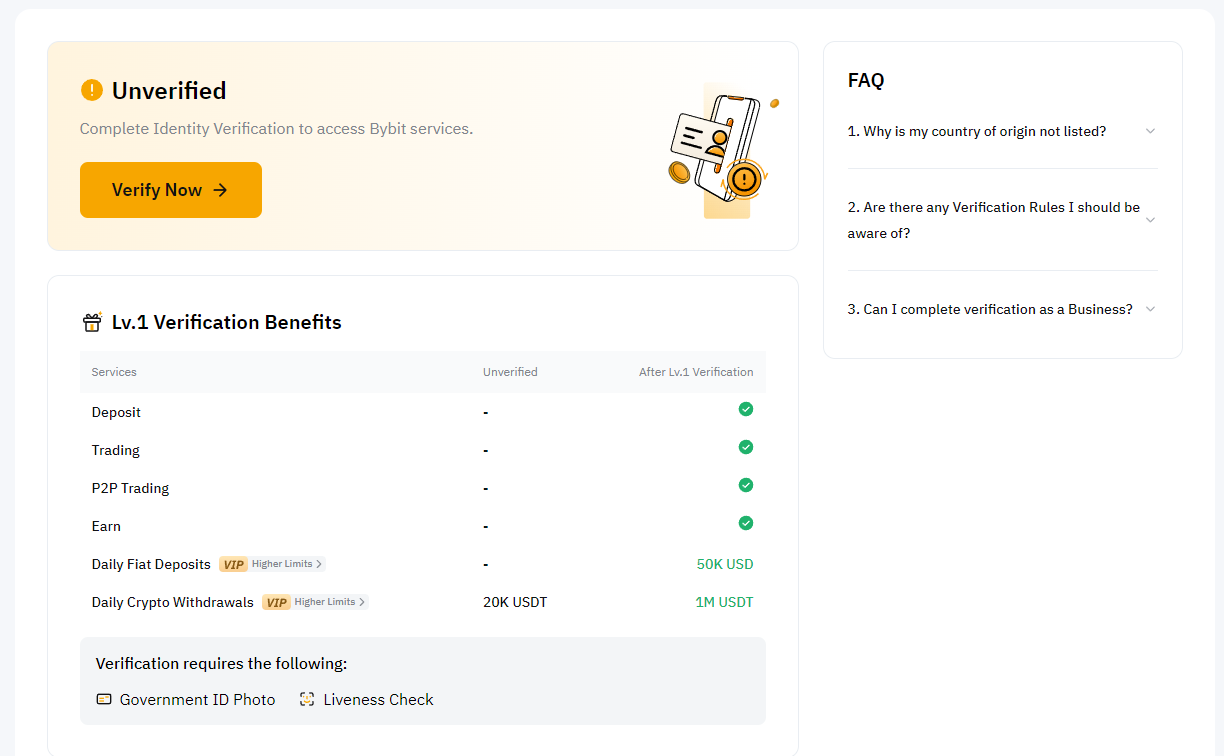This screenshot has width=1224, height=756.
Task: Expand the 'Why is my country not listed' FAQ
Action: tap(1150, 131)
